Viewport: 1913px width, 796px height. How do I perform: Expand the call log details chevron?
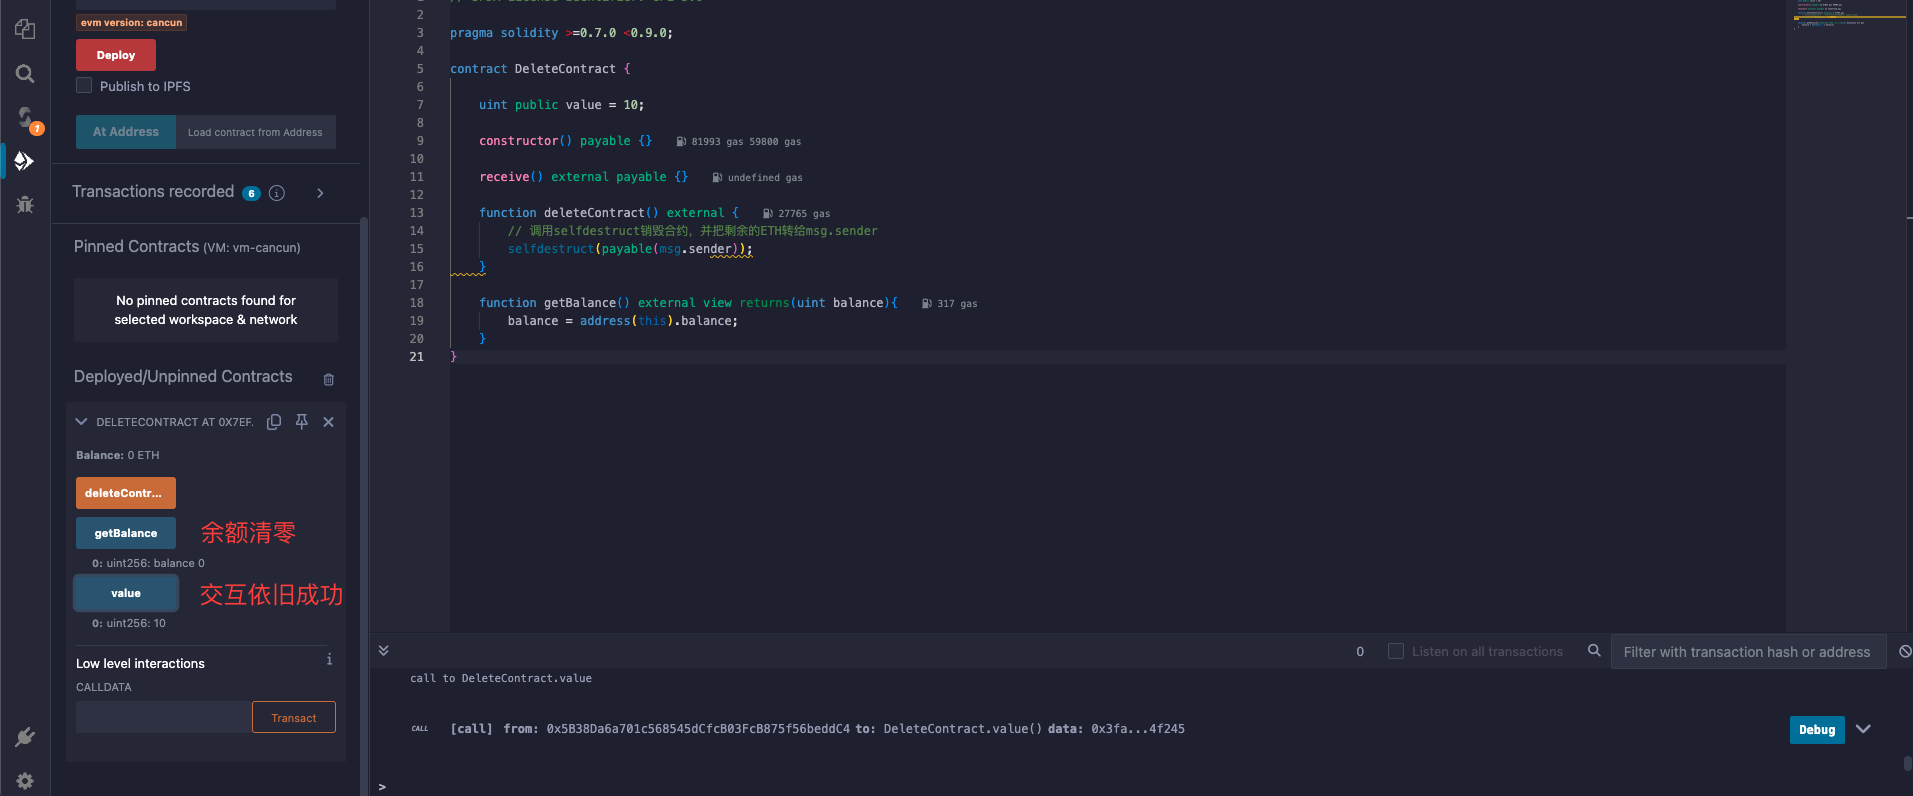(1863, 729)
